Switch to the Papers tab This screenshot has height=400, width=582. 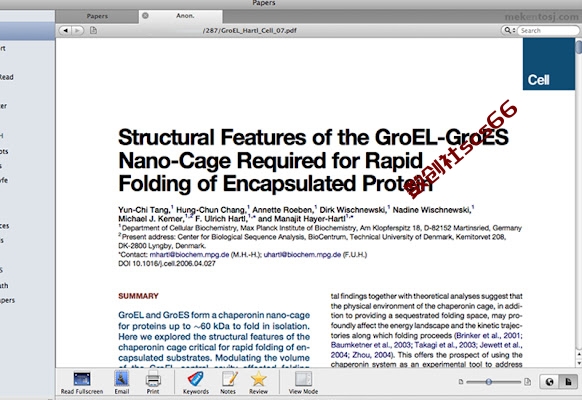[x=97, y=16]
